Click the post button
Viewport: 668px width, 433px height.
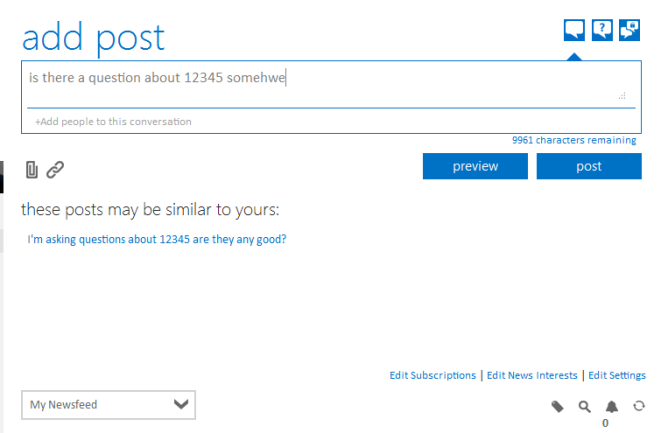tap(589, 166)
